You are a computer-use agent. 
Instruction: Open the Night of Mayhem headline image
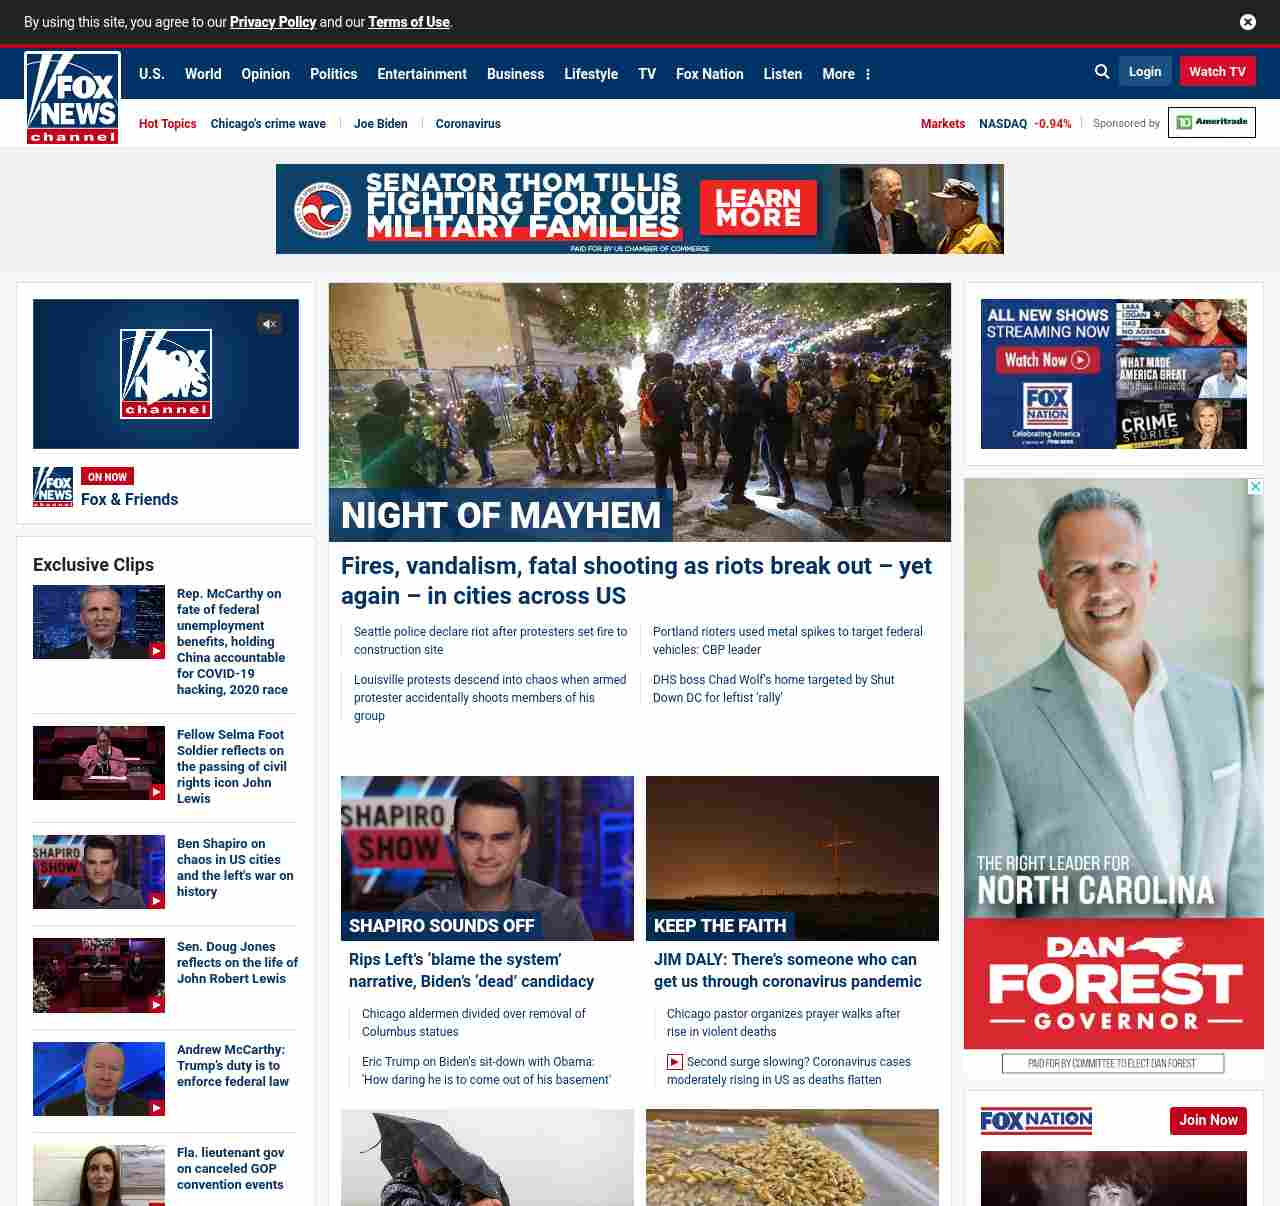(639, 412)
